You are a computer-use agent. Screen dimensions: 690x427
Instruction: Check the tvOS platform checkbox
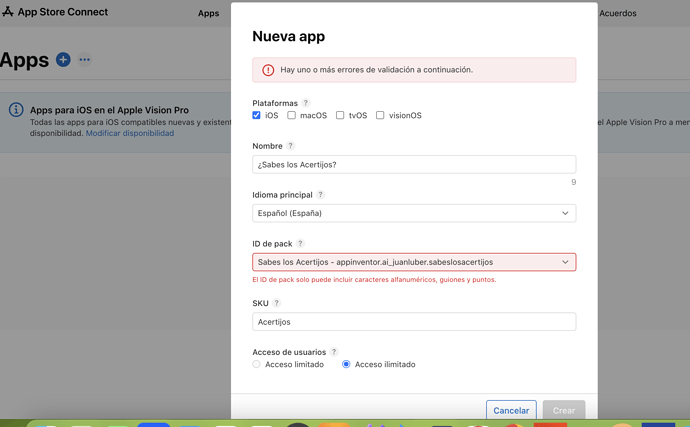tap(340, 116)
